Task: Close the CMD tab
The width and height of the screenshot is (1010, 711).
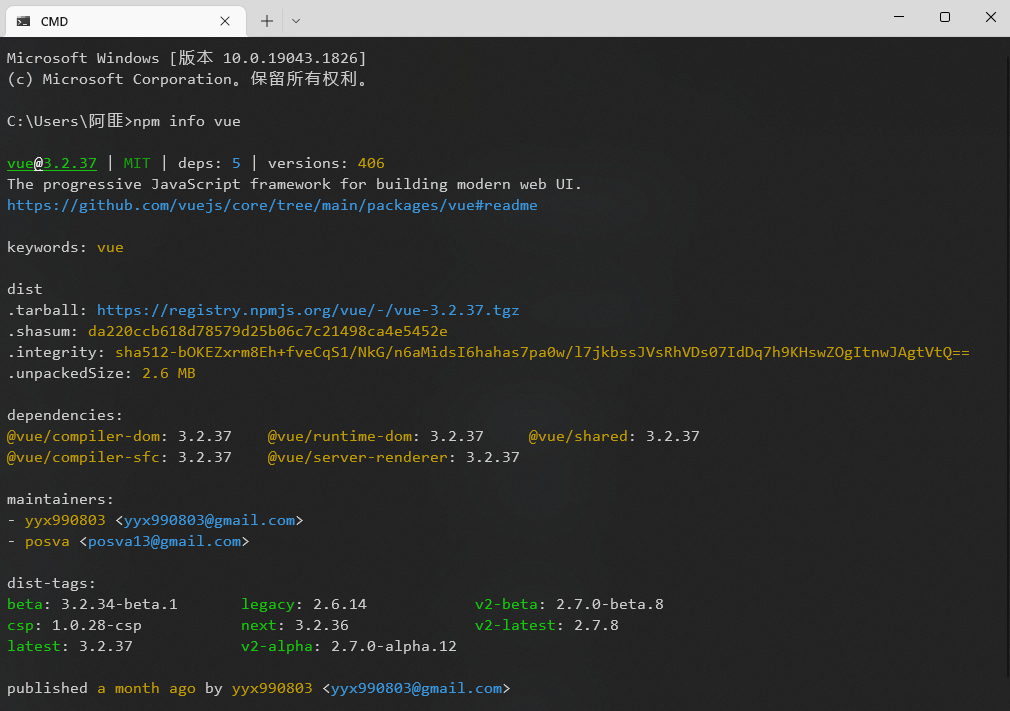Action: click(x=225, y=21)
